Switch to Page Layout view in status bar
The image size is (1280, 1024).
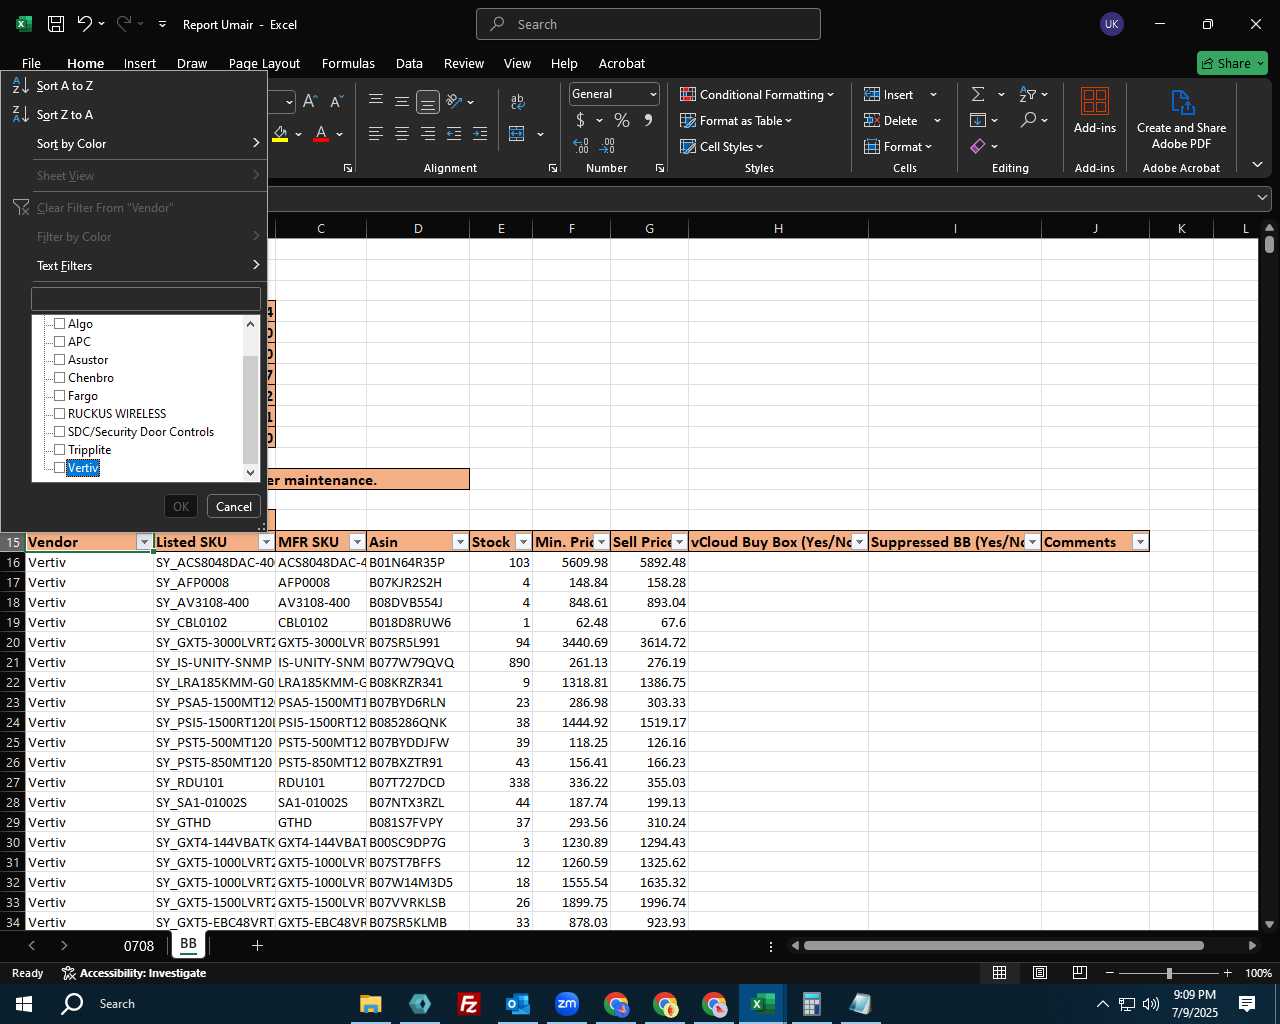1040,973
